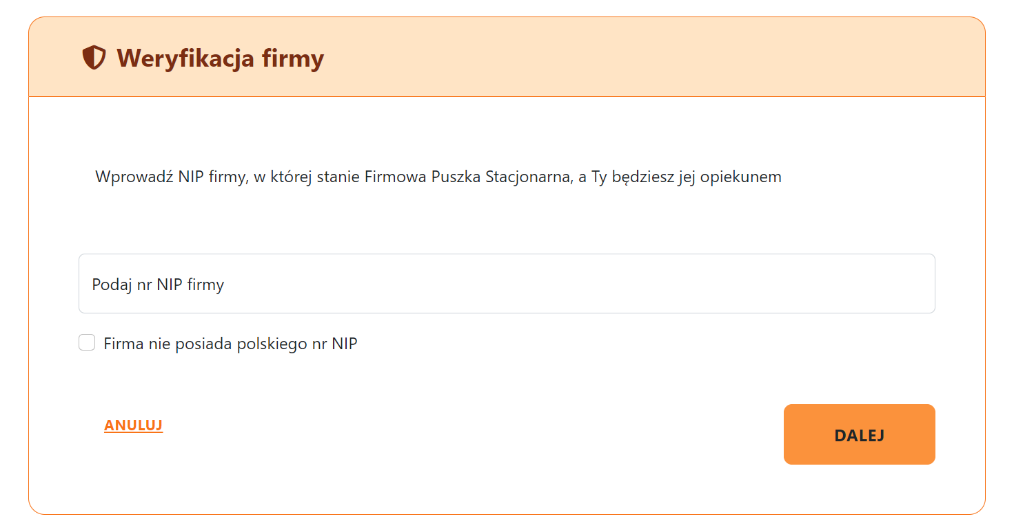
Task: Click the Wprowadź NIP firmy instruction sentence
Action: 438,177
